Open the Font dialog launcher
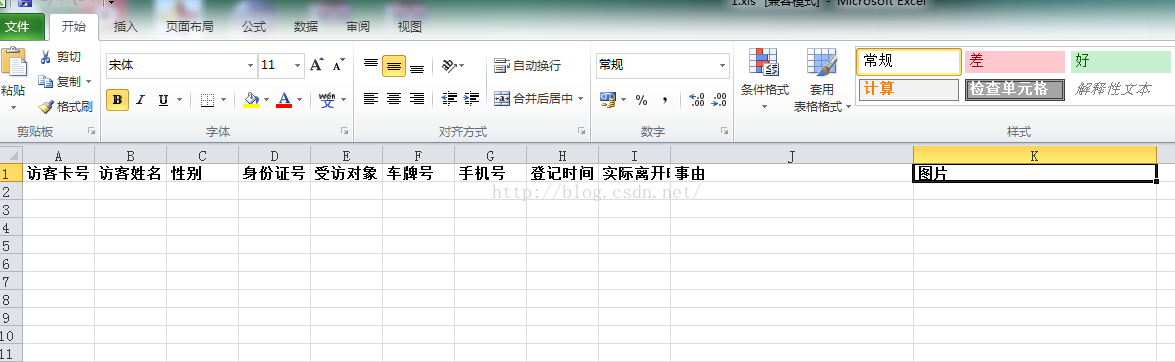 [x=345, y=131]
